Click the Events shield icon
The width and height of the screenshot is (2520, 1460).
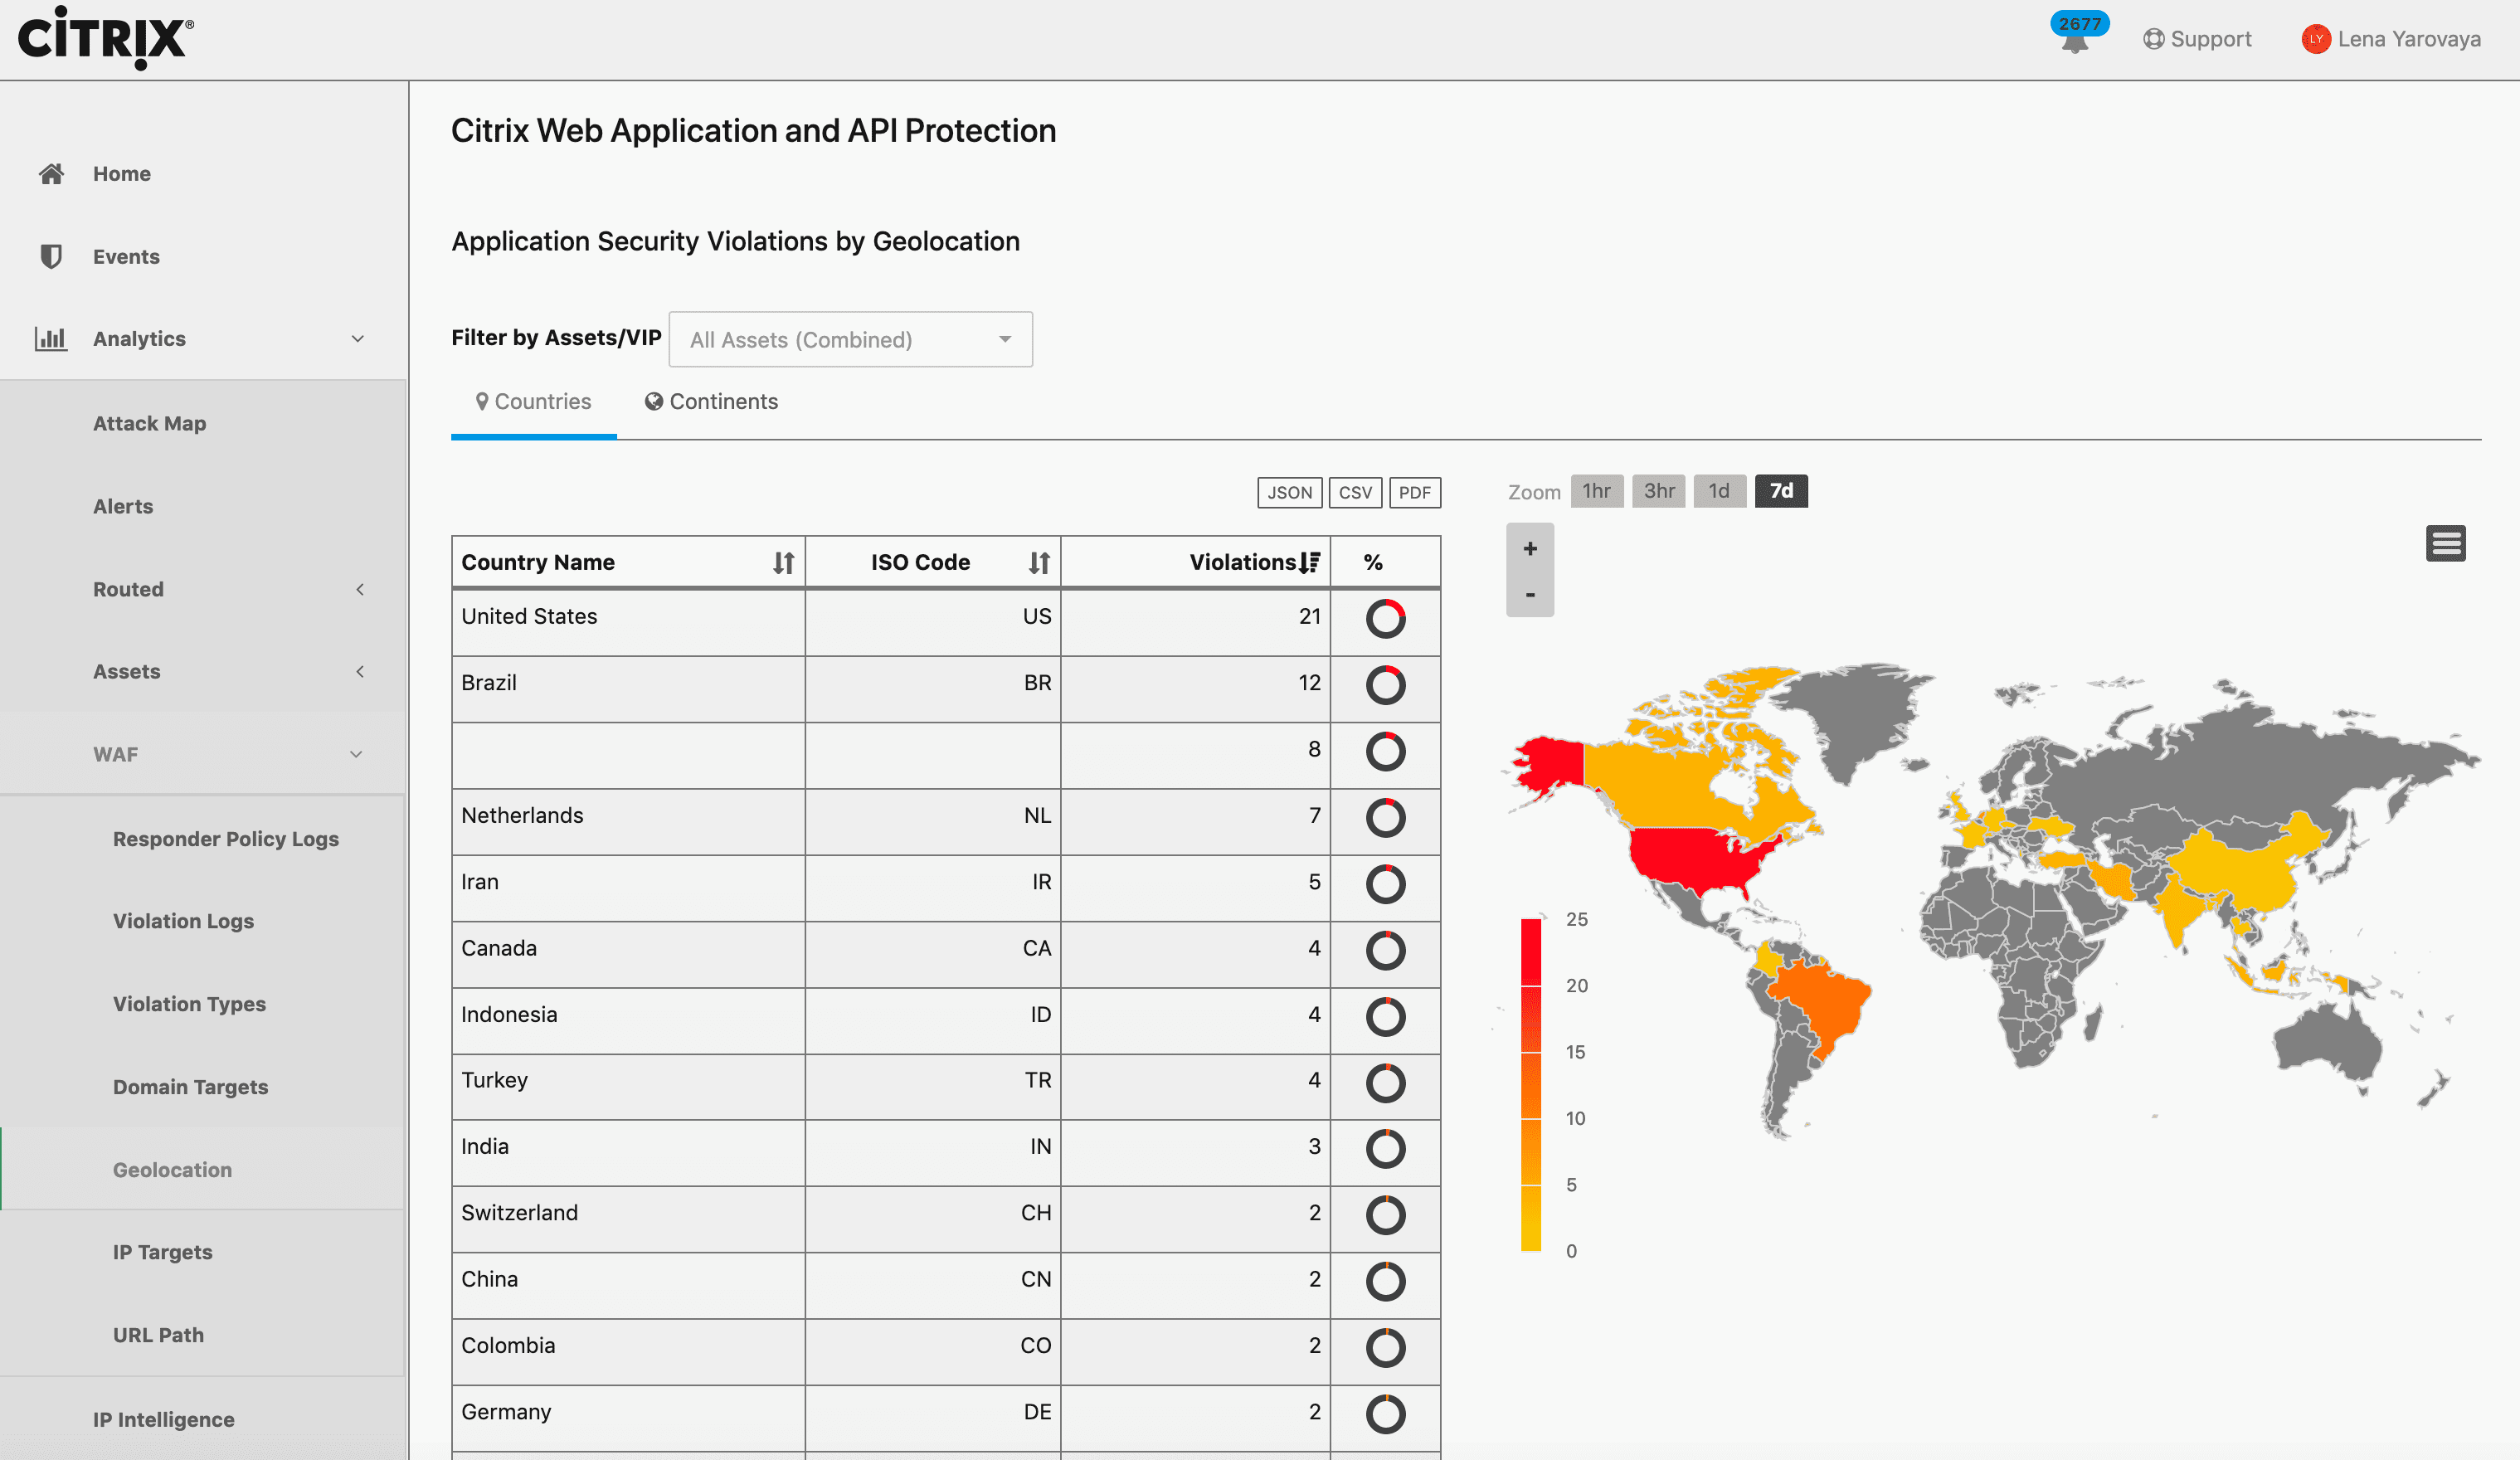[51, 257]
